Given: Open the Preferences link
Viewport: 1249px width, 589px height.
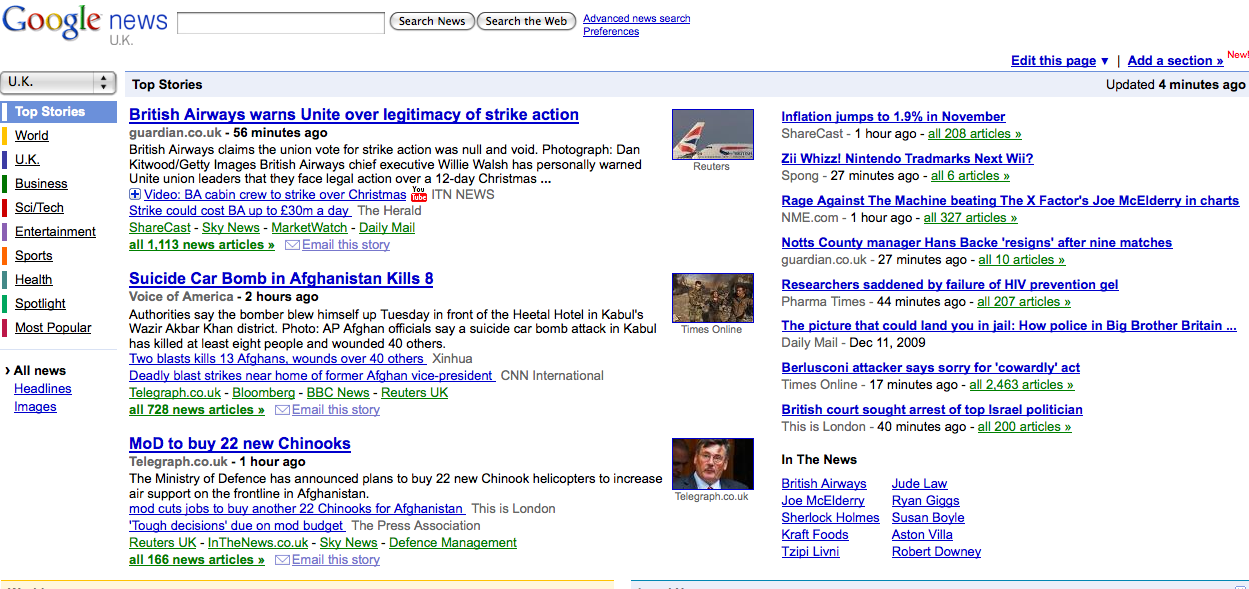Looking at the screenshot, I should pos(611,32).
